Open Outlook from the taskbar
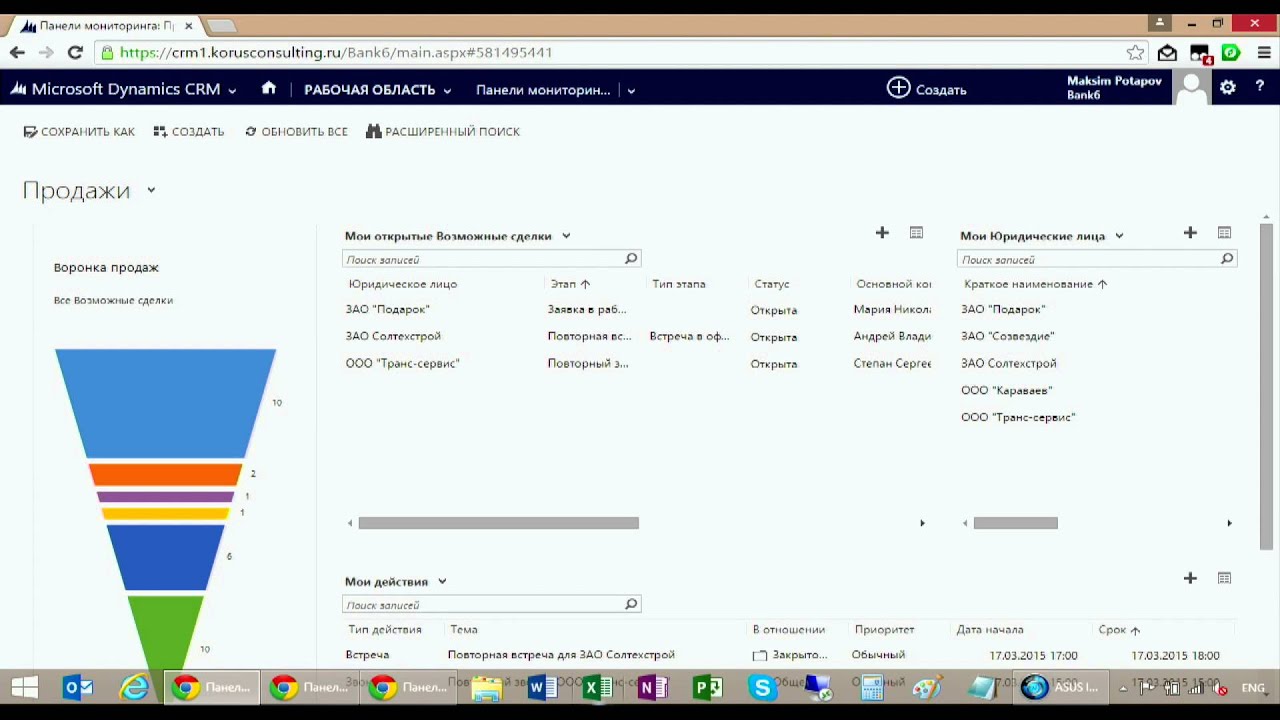1280x720 pixels. coord(78,688)
